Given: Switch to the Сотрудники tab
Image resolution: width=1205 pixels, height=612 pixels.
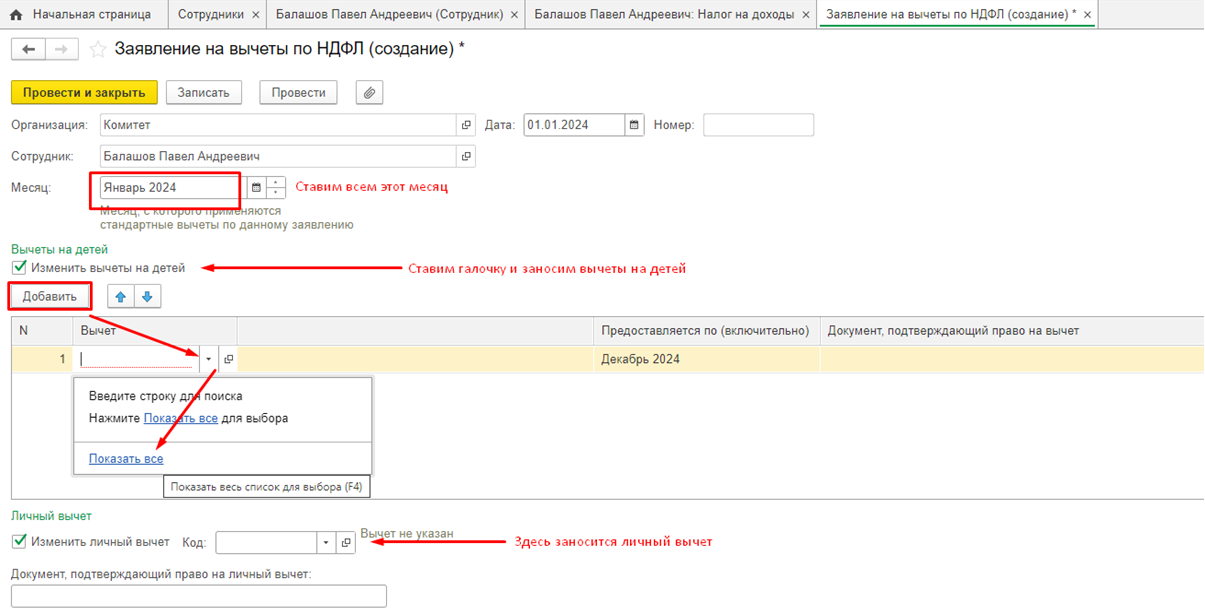Looking at the screenshot, I should coord(208,15).
